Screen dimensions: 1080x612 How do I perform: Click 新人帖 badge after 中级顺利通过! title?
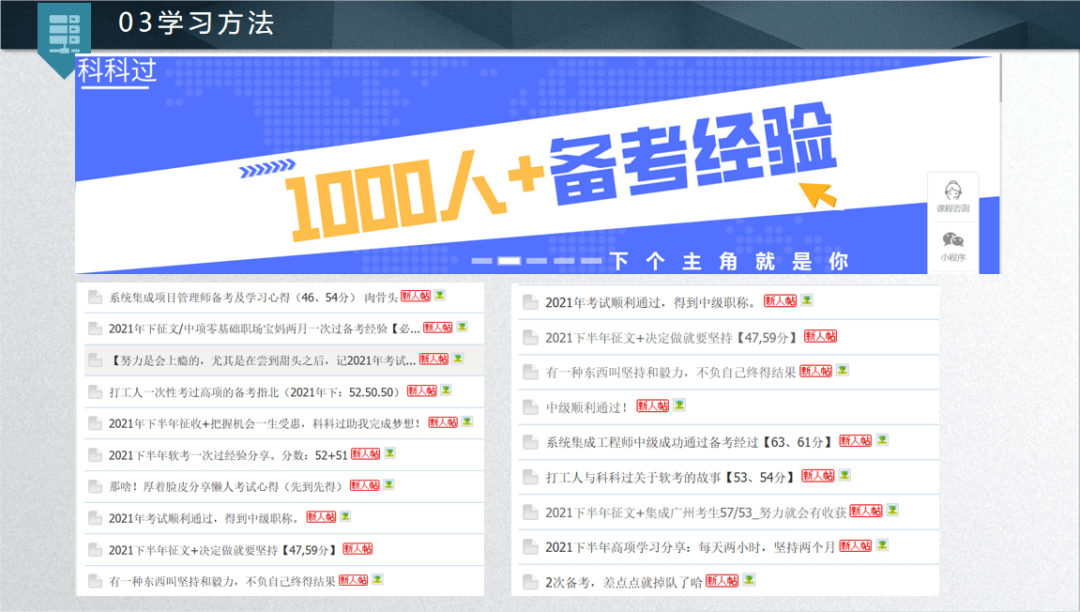652,405
